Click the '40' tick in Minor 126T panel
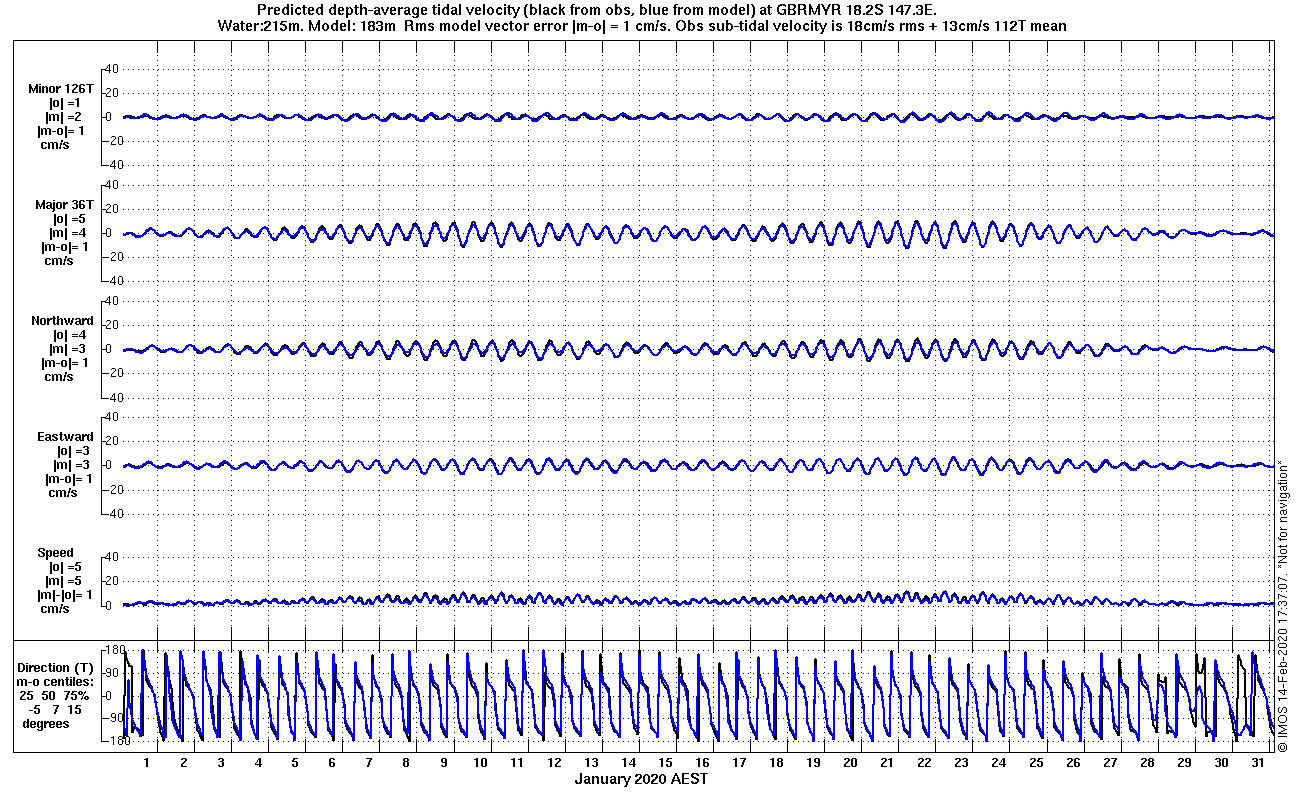The height and width of the screenshot is (800, 1300). click(112, 68)
